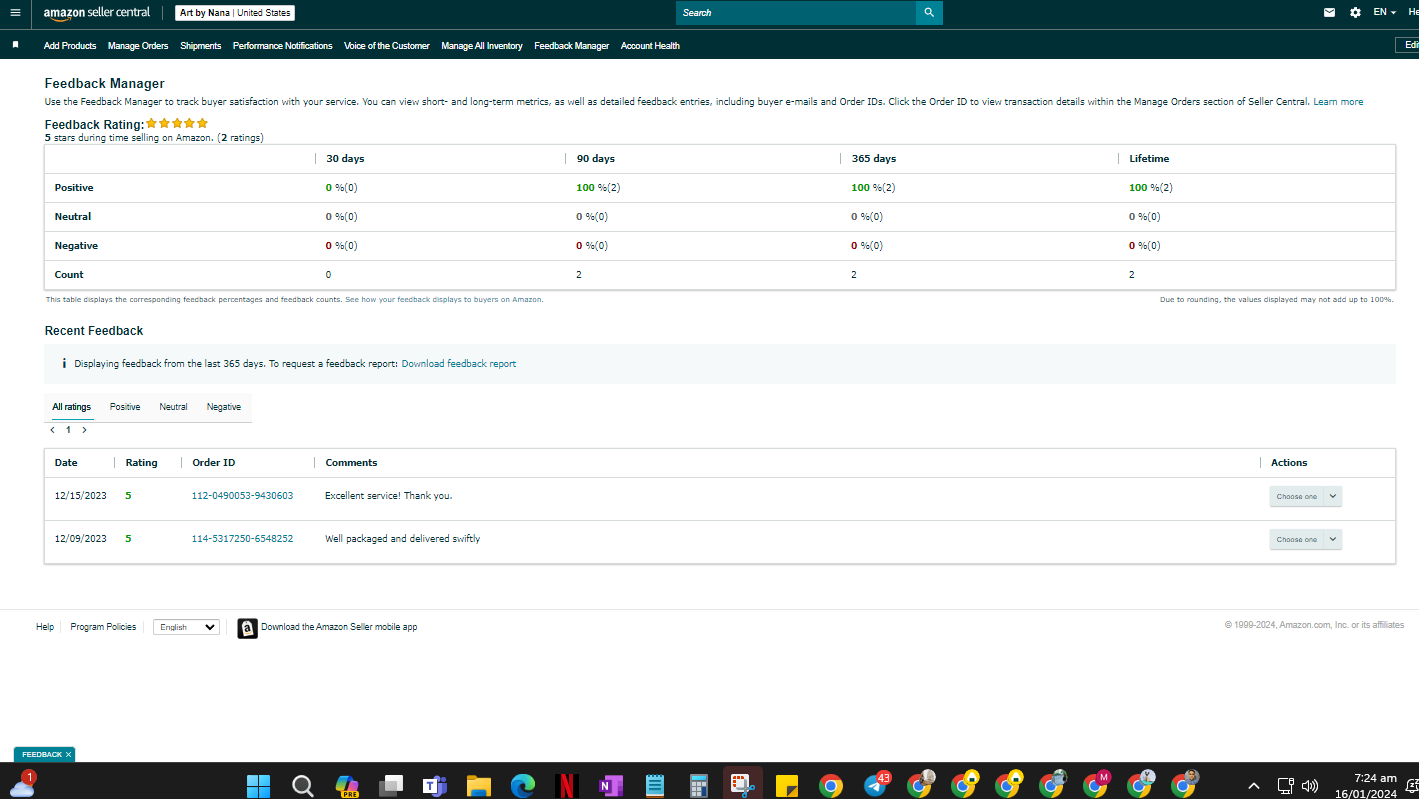This screenshot has width=1419, height=799.
Task: Open Choose one dropdown for 12/15/2023 feedback
Action: tap(1305, 497)
